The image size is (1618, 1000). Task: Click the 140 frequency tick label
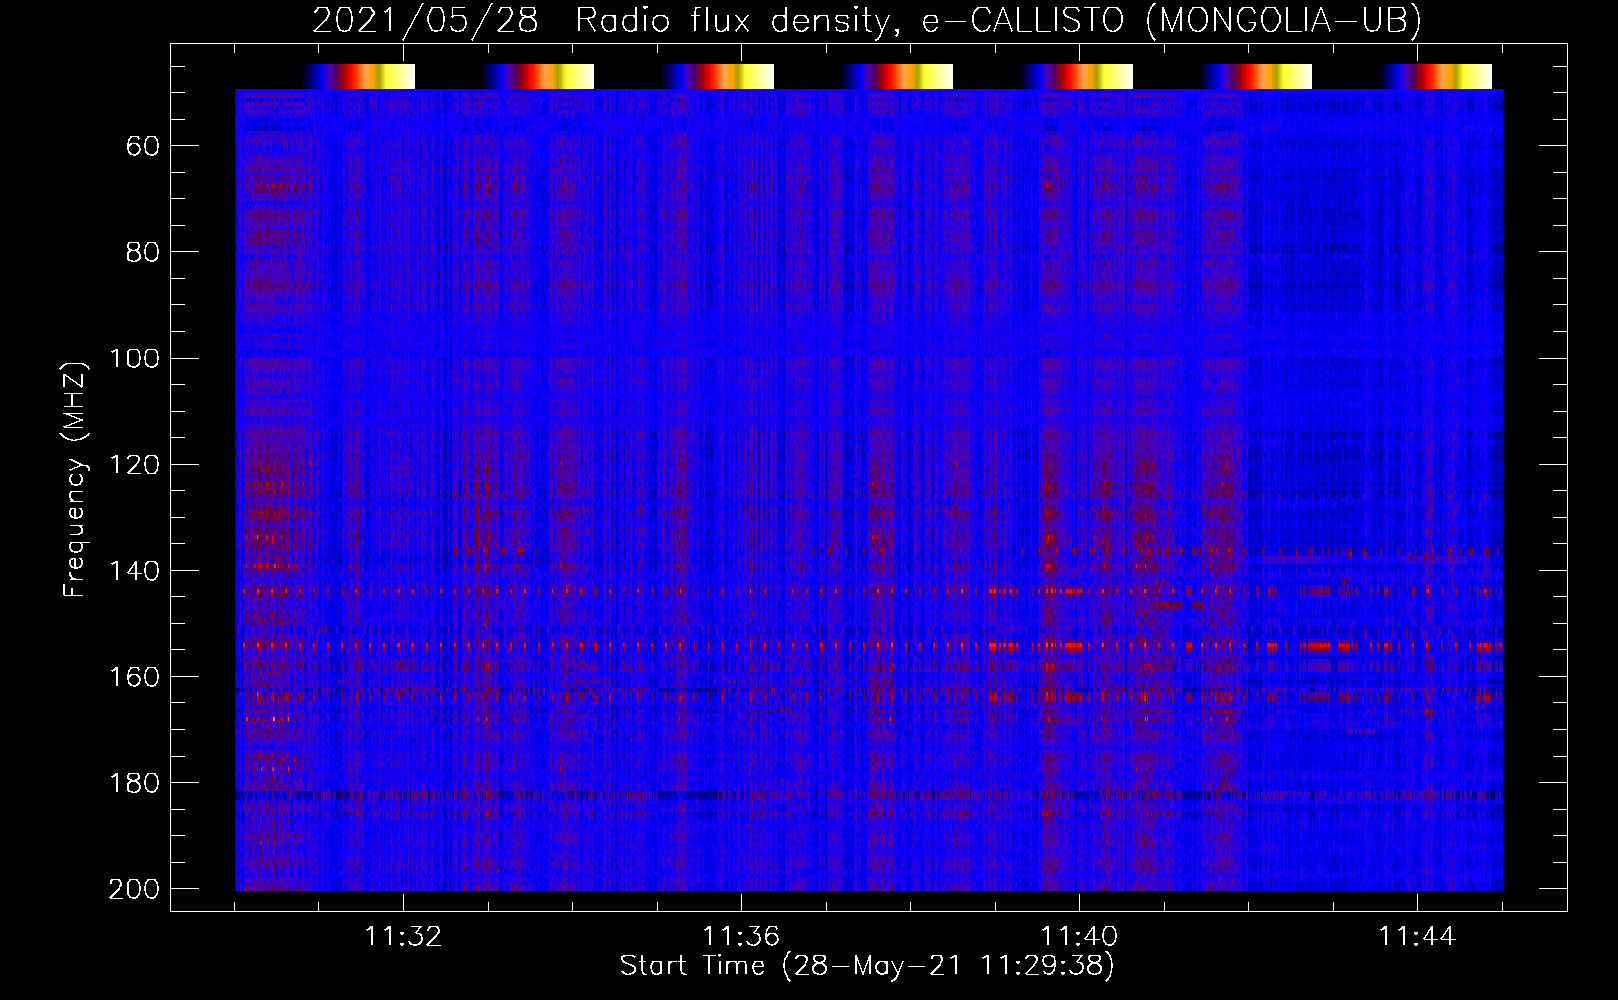(134, 570)
